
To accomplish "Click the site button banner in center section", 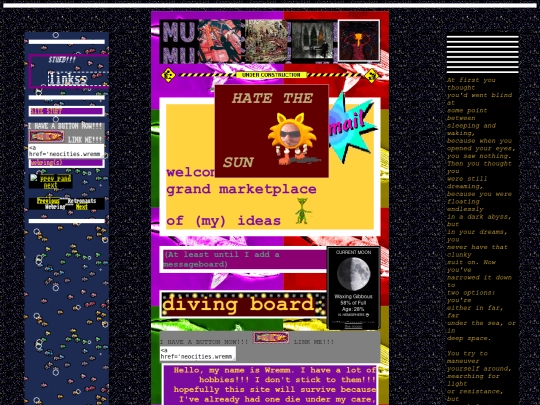I will coord(271,338).
